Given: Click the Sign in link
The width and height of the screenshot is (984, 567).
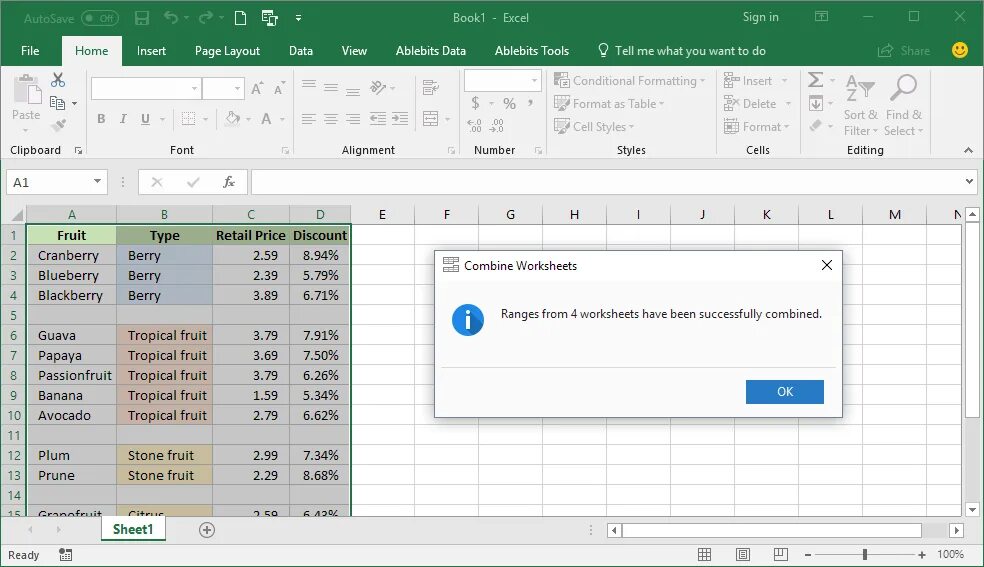Looking at the screenshot, I should click(761, 17).
